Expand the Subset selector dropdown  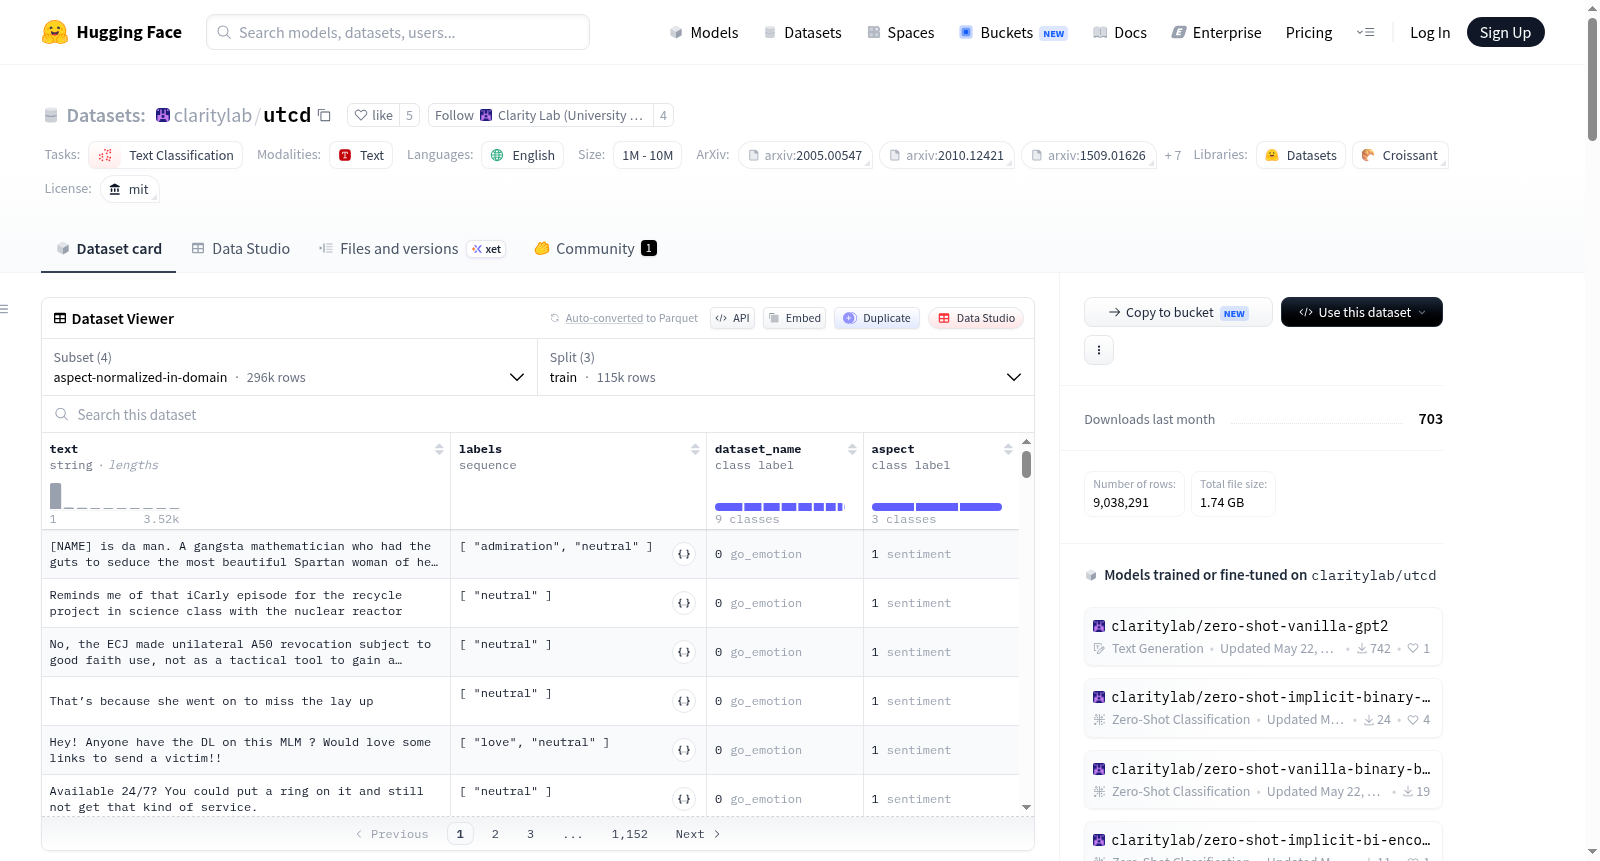tap(289, 368)
